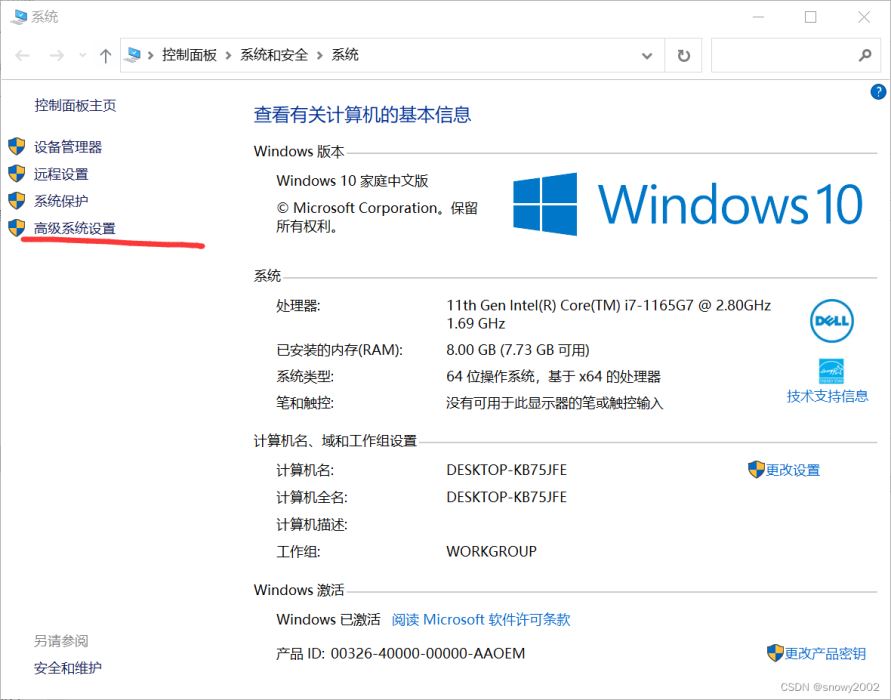
Task: Expand chevron after 系统和安全 breadcrumb
Action: pos(319,55)
